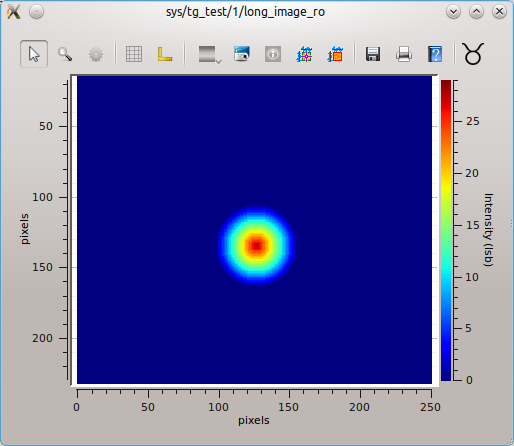Click the Intensity (lsb) axis label
Viewport: 514px width, 446px height.
[x=488, y=230]
